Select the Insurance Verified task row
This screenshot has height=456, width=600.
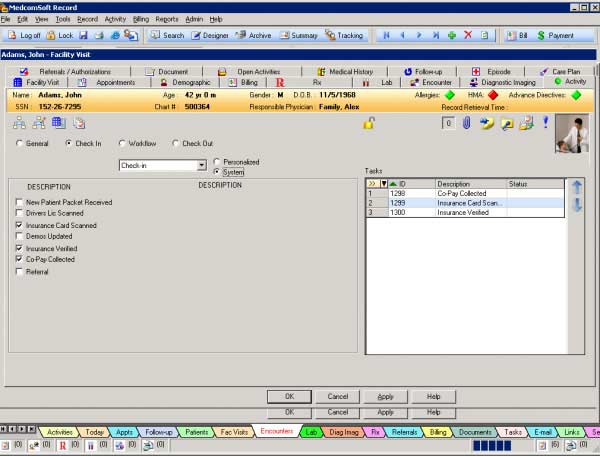tap(465, 212)
